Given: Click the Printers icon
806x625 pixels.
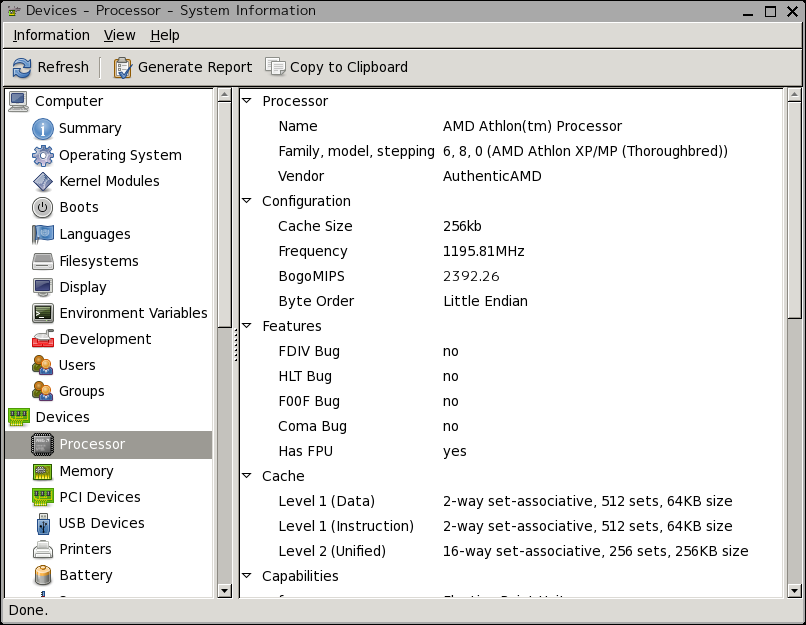Looking at the screenshot, I should tap(43, 549).
